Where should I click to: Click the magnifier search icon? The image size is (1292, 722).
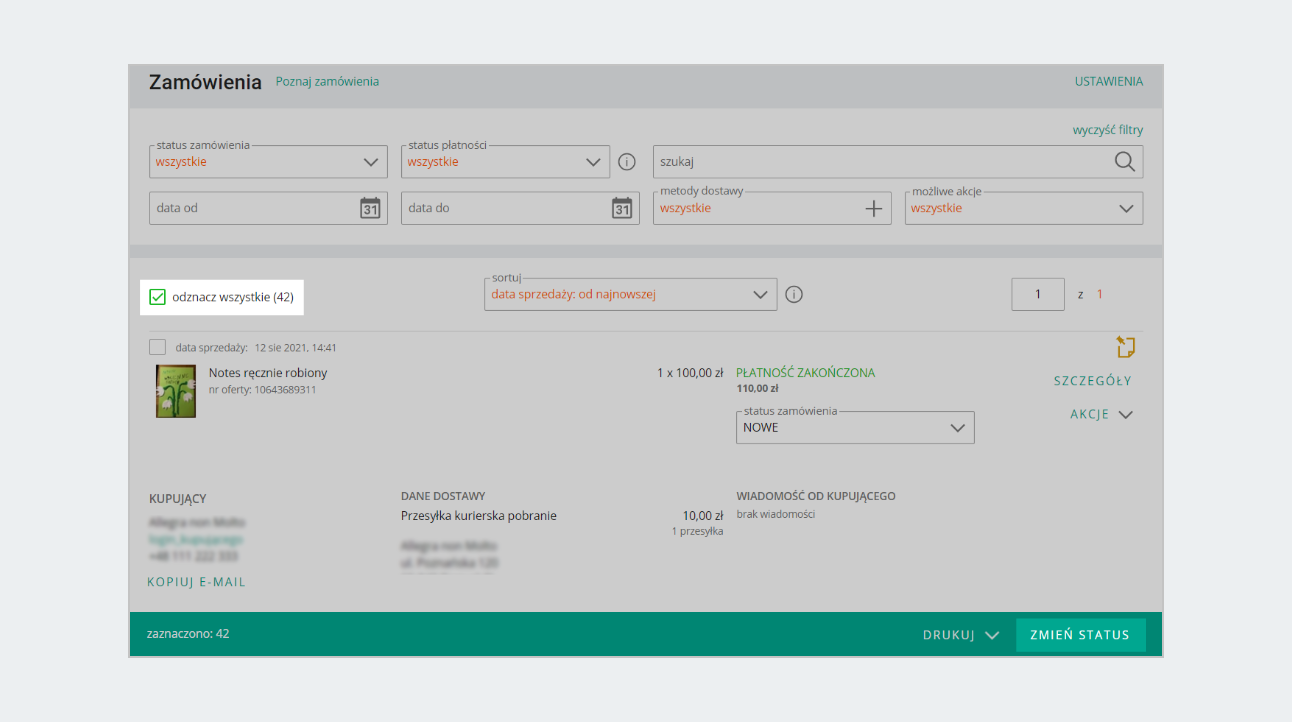(x=1125, y=162)
